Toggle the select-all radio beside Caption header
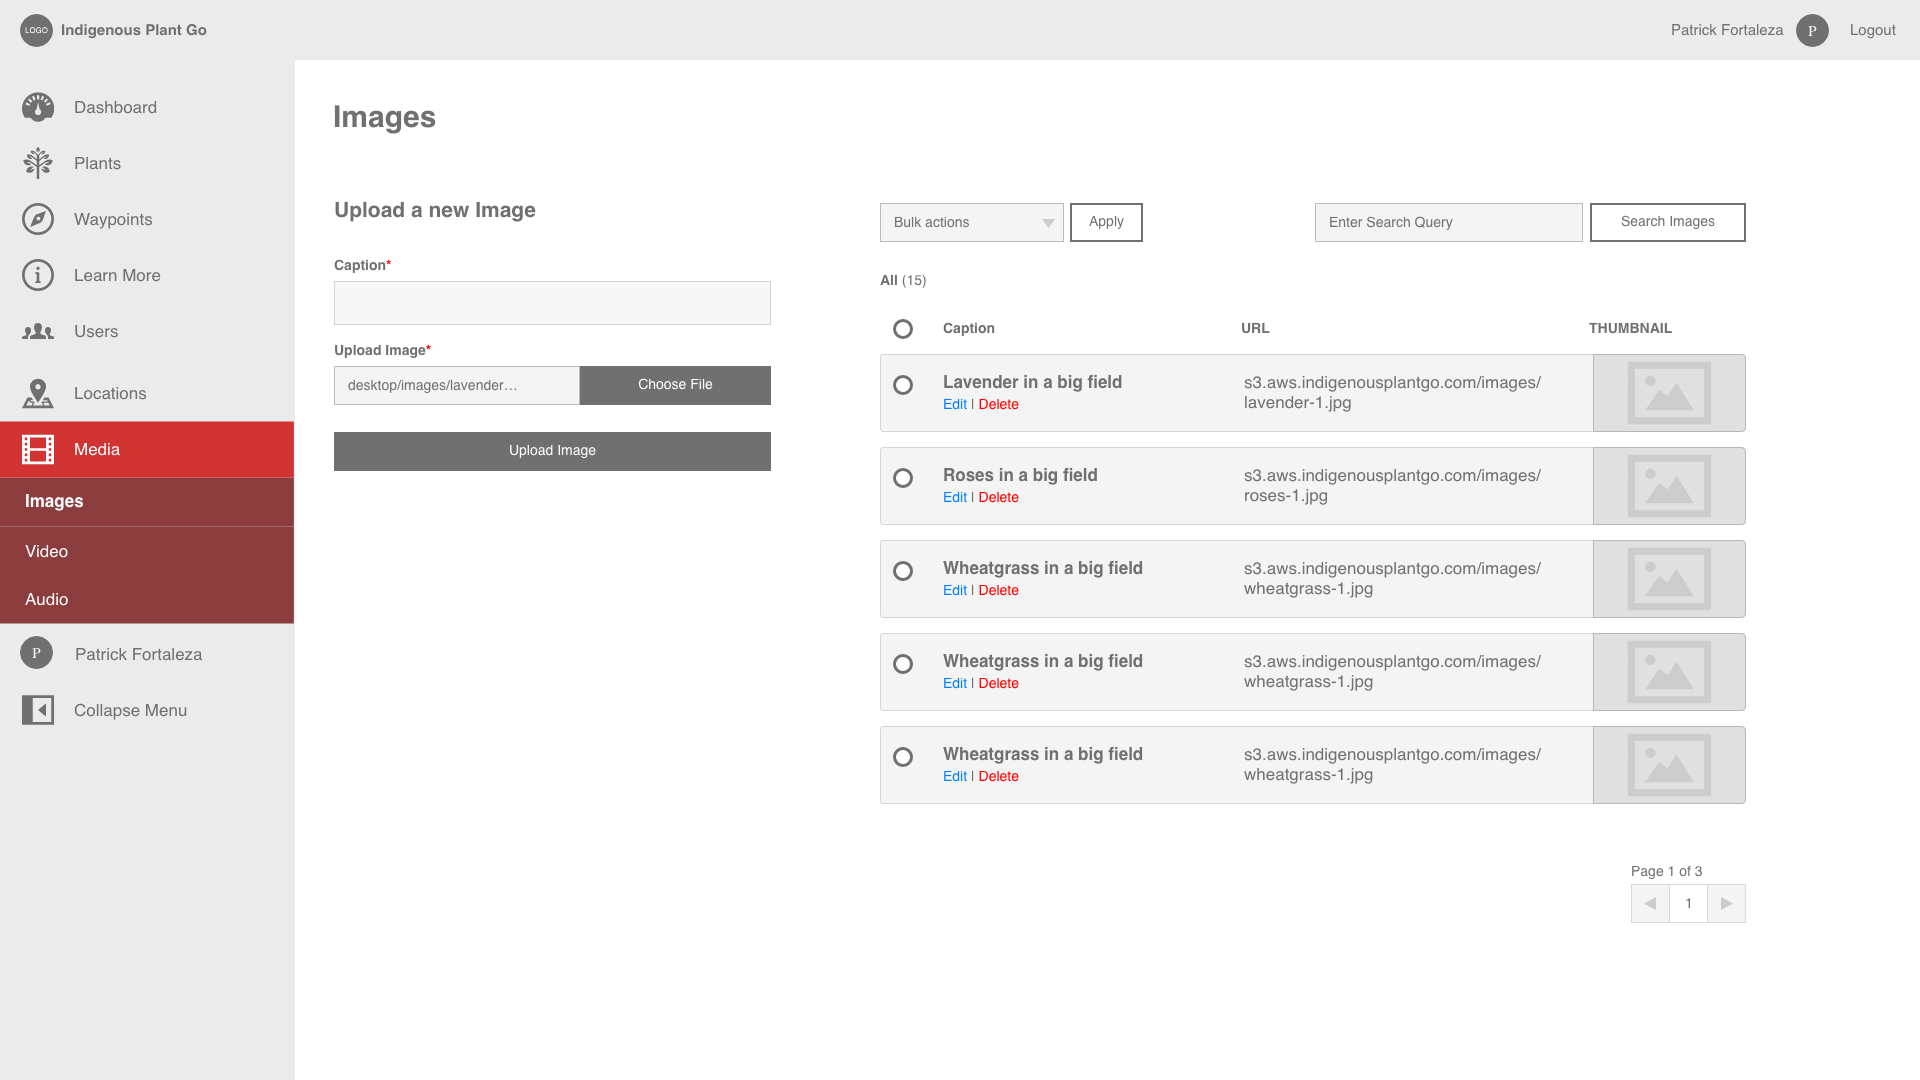 point(903,329)
